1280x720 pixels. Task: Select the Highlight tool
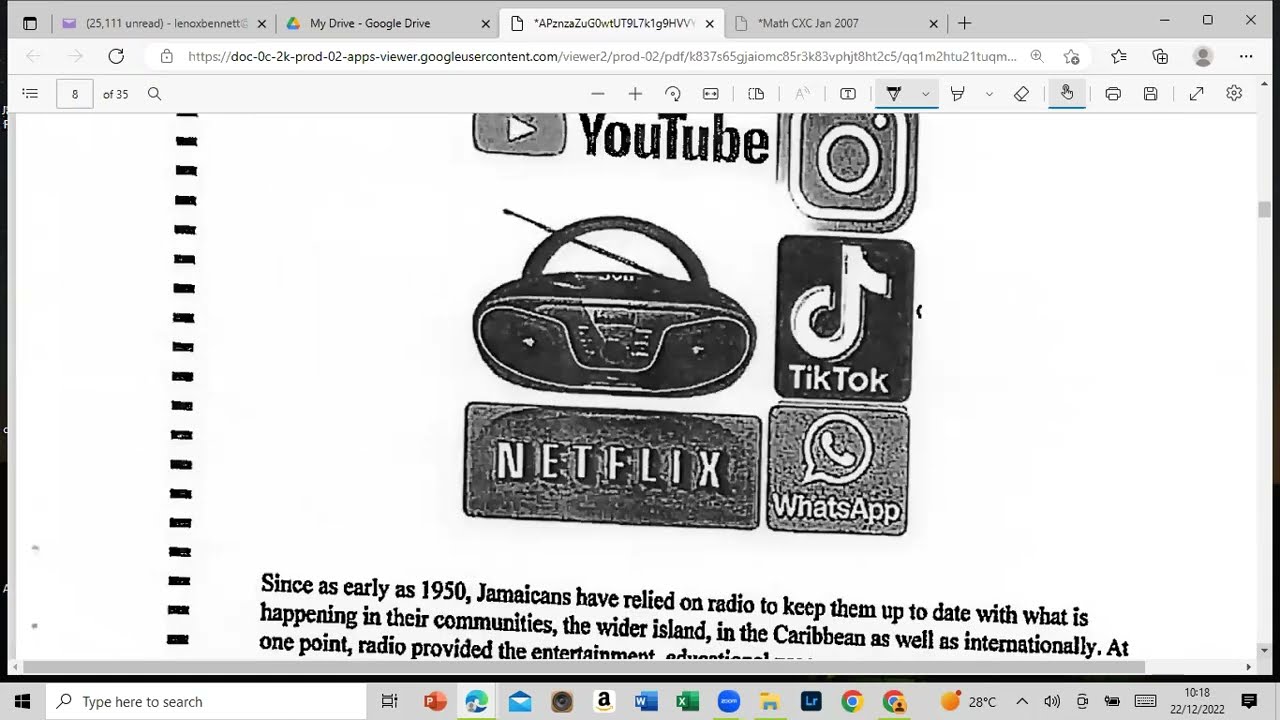pos(957,94)
